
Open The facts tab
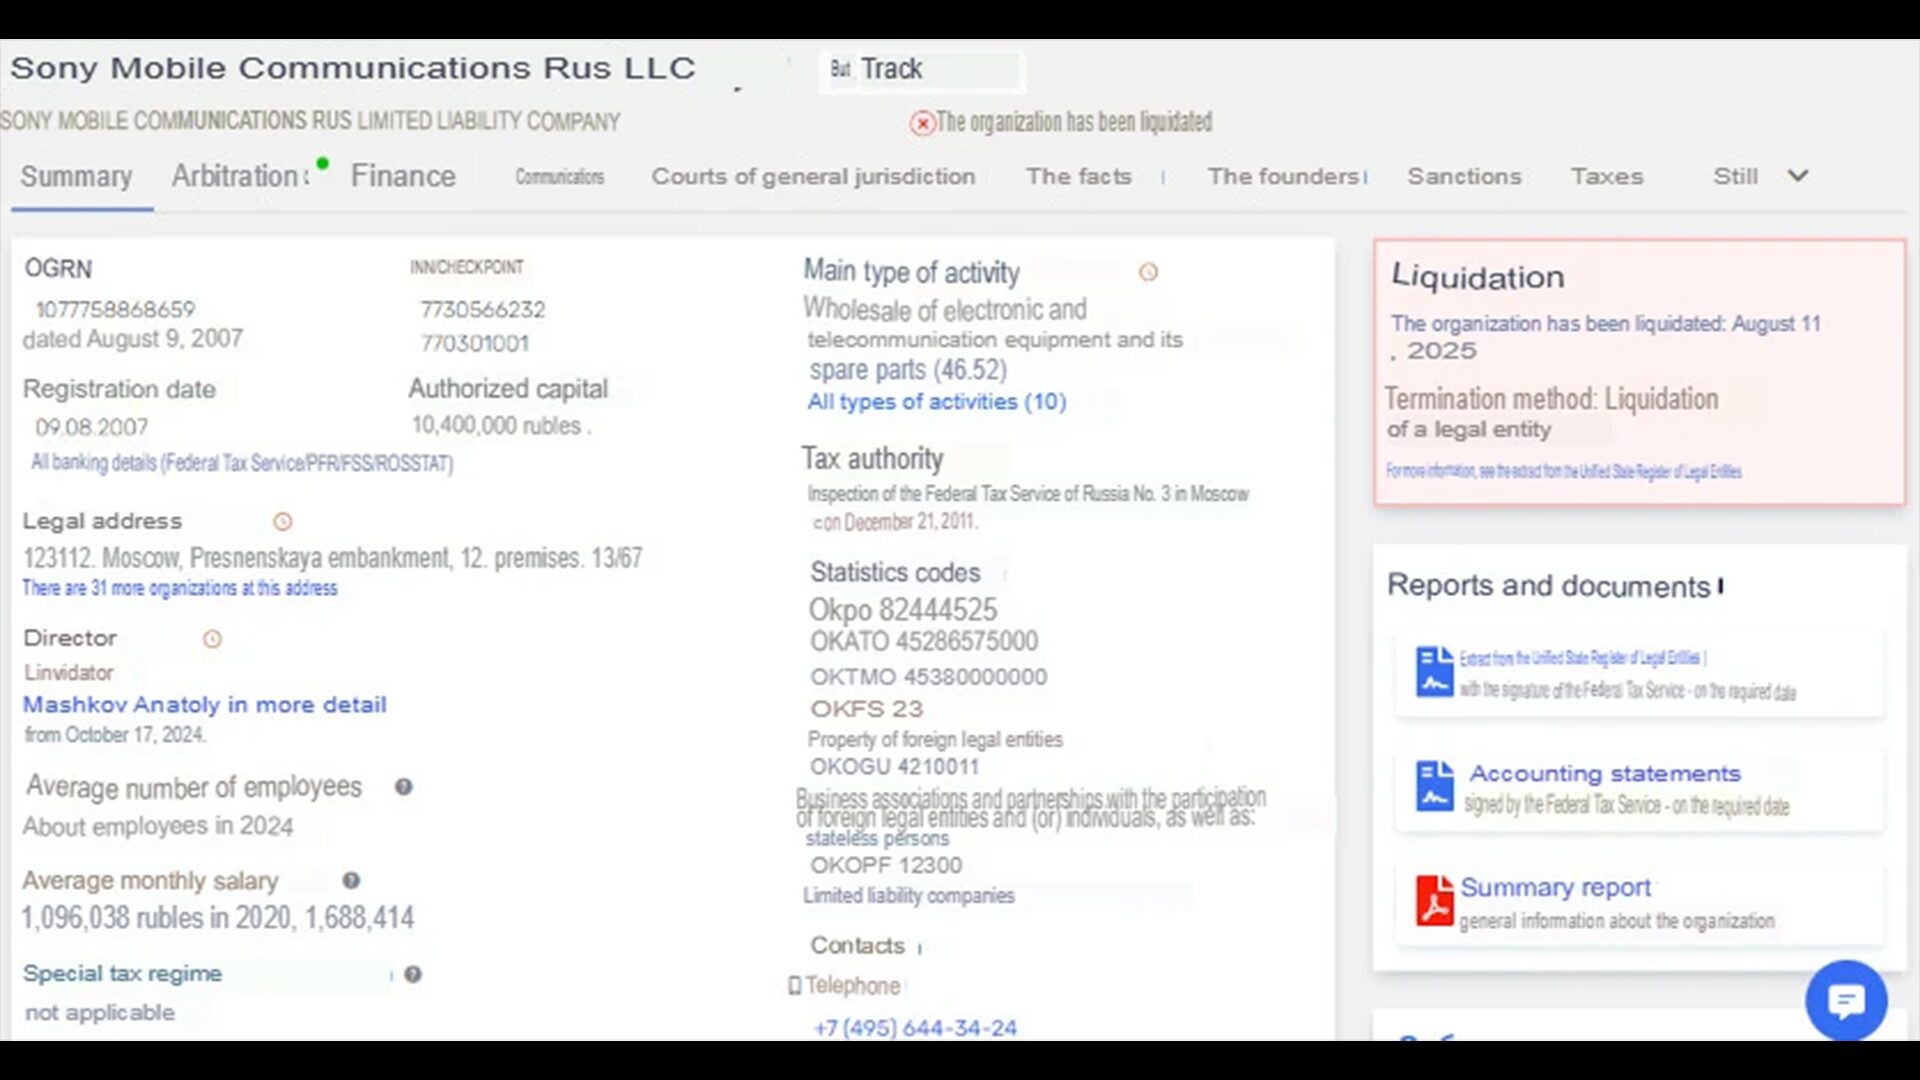(1078, 176)
